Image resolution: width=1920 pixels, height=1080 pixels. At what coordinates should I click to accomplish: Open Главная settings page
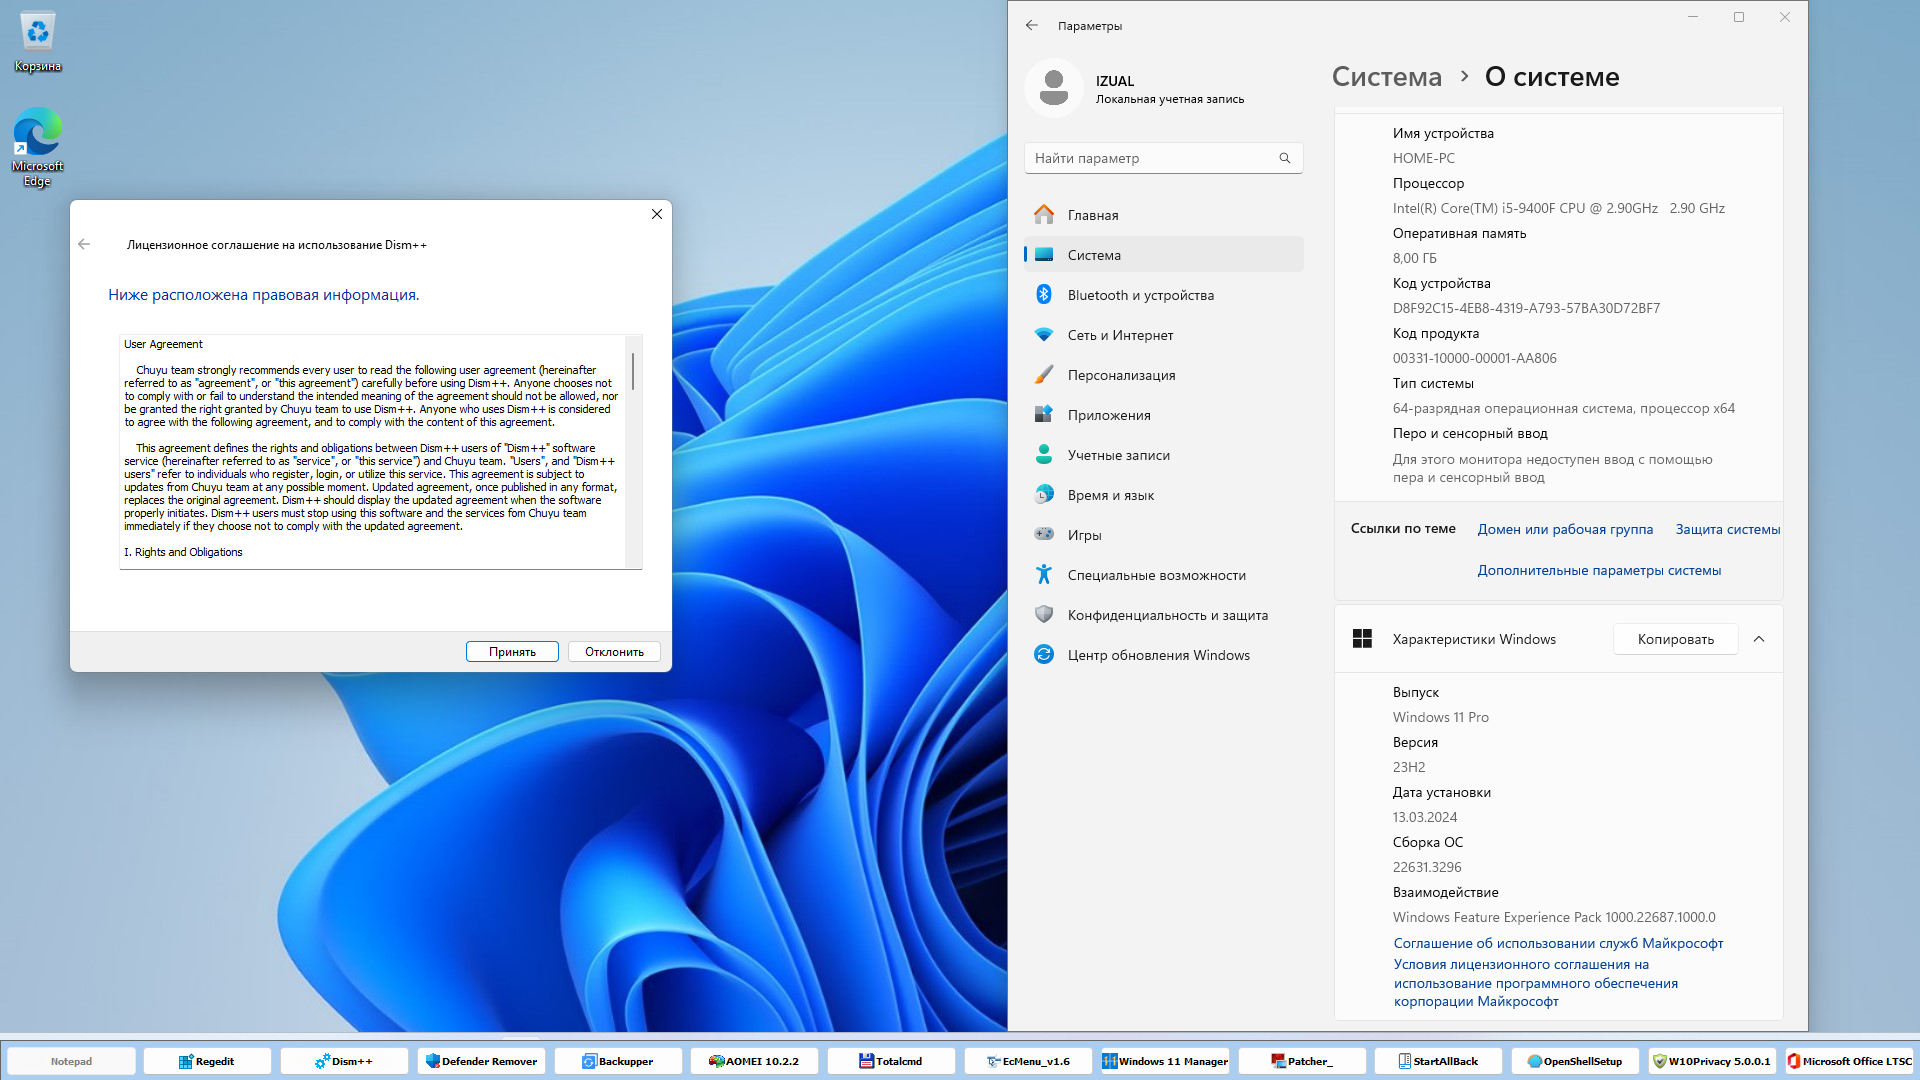[x=1163, y=215]
